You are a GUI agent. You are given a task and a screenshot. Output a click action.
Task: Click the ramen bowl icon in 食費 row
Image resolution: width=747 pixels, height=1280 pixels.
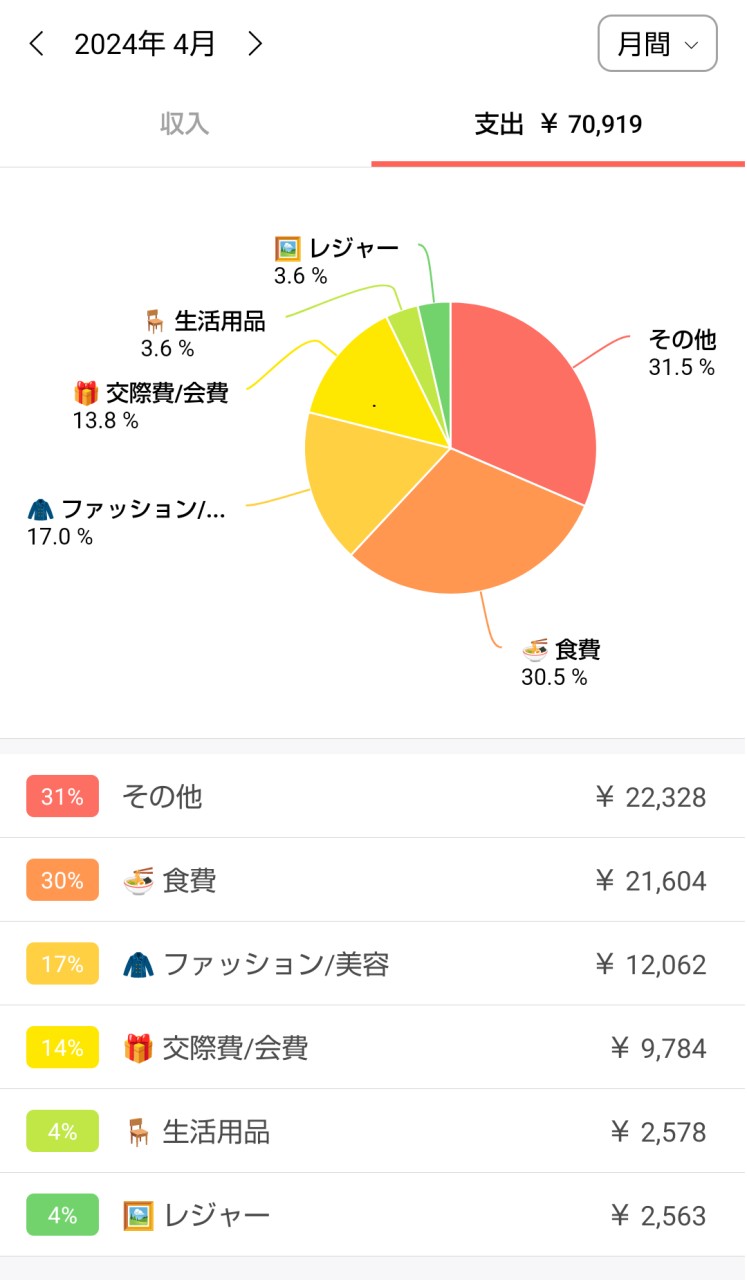138,881
